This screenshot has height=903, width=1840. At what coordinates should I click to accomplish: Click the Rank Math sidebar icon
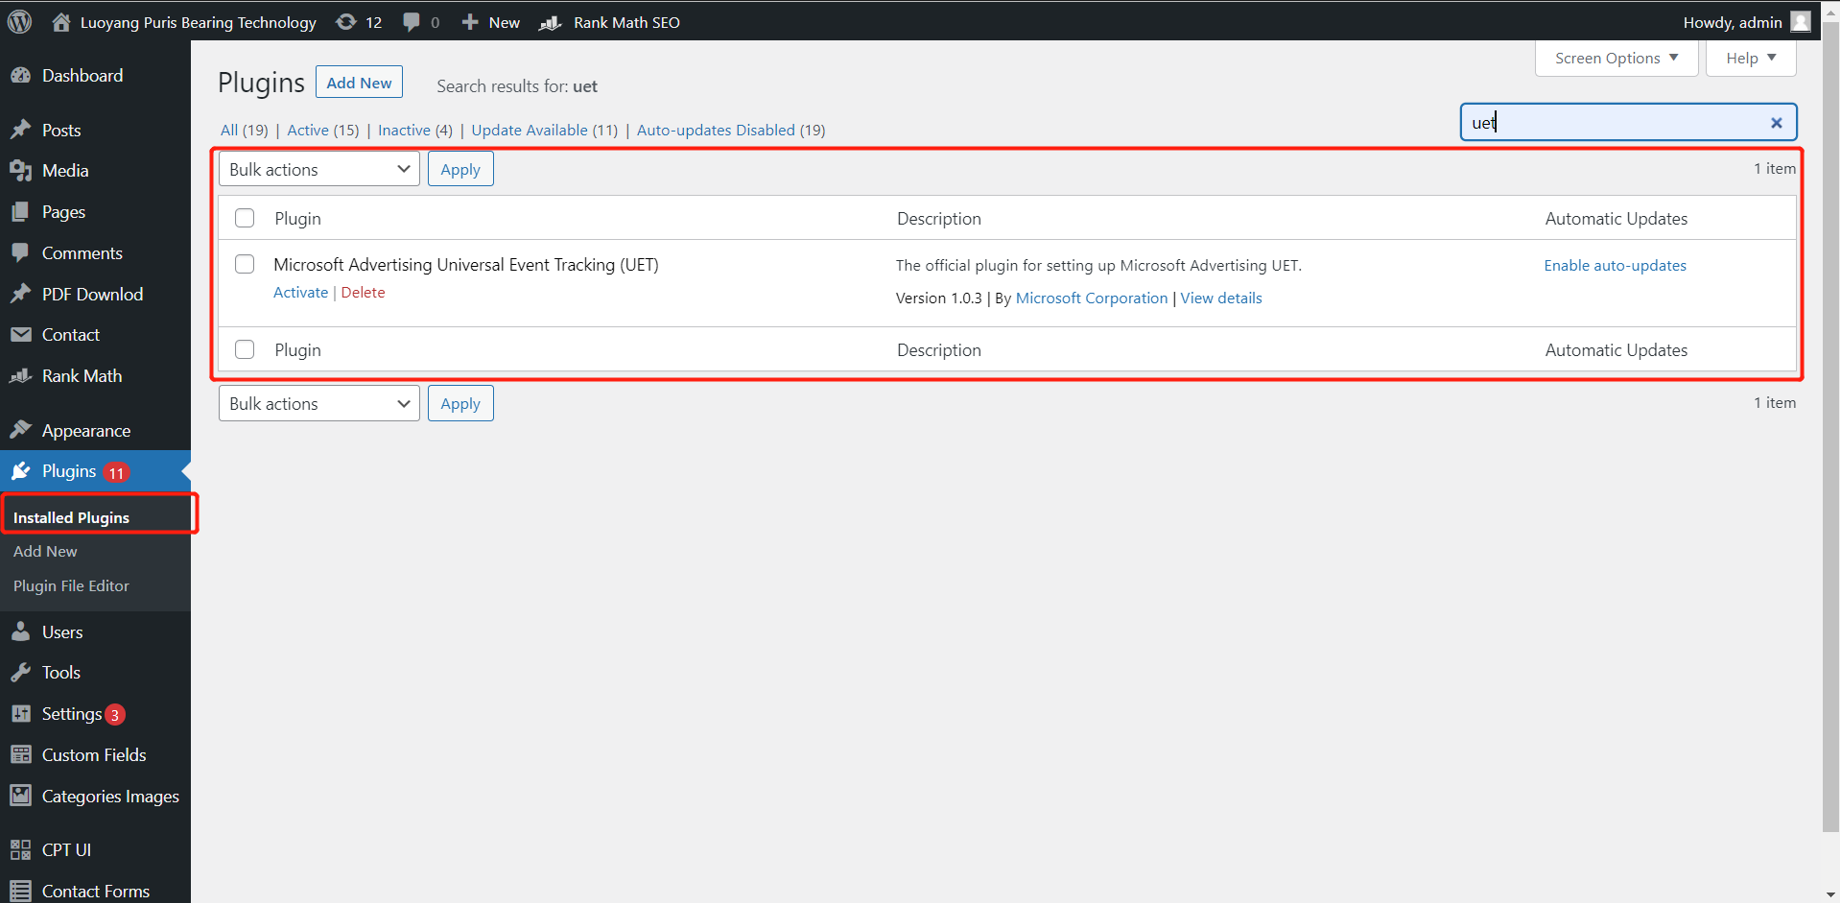(21, 376)
